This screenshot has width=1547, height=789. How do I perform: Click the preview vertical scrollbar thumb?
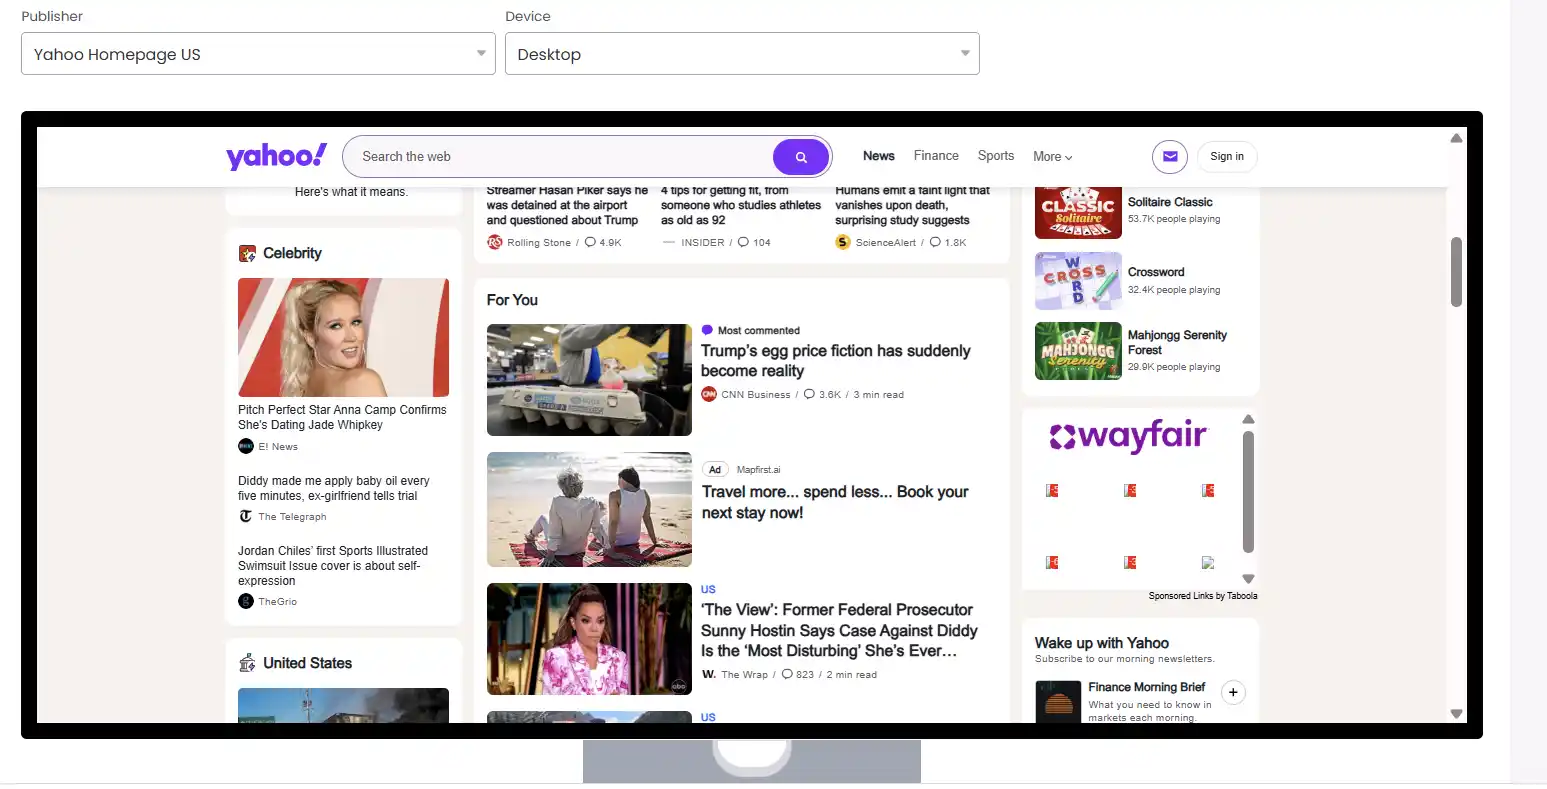[1456, 272]
